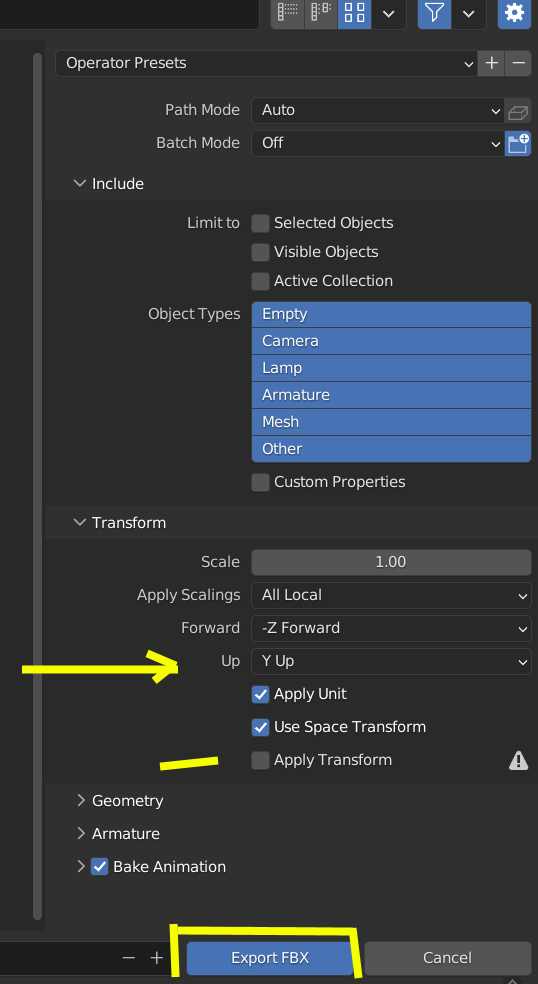Enable Selected Objects limit

coord(261,223)
